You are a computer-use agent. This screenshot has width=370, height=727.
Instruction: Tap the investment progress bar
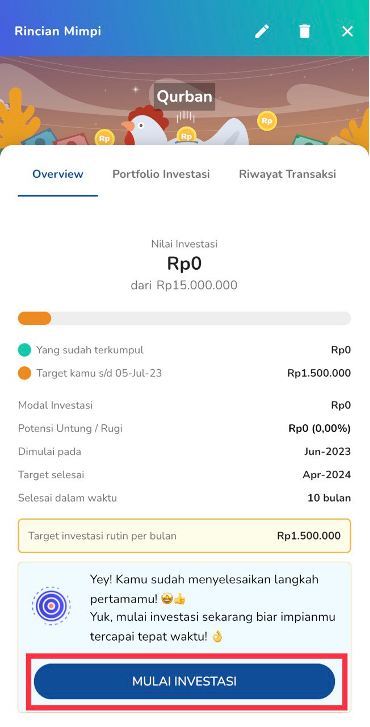tap(185, 318)
